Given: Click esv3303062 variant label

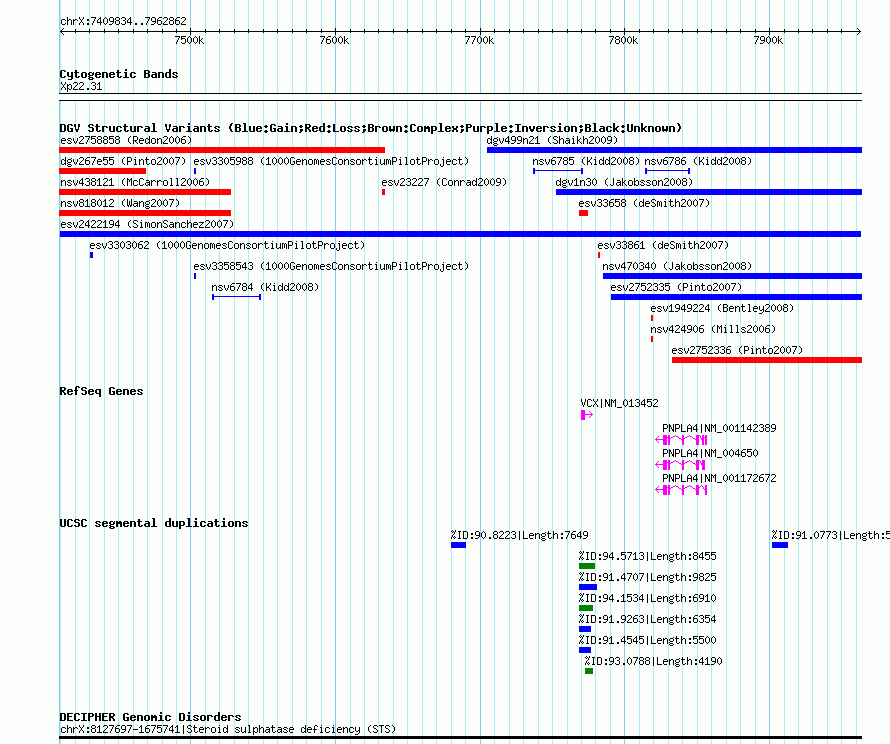Looking at the screenshot, I should pos(227,245).
